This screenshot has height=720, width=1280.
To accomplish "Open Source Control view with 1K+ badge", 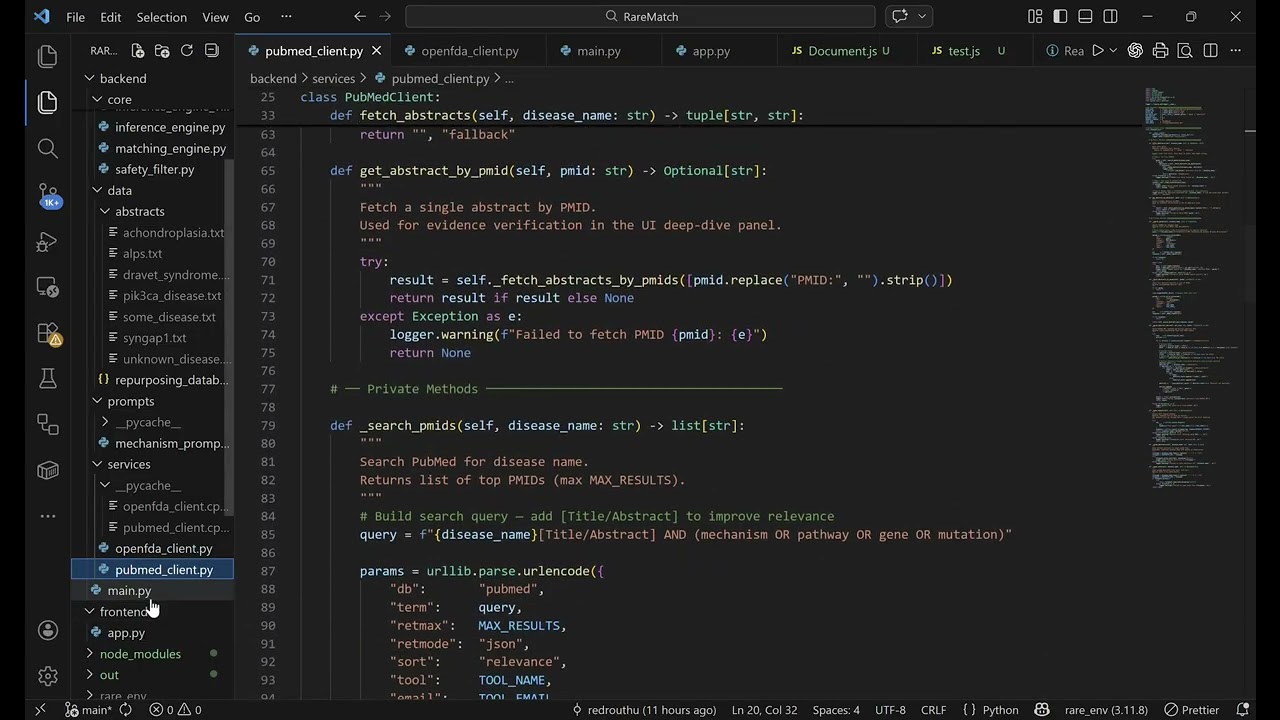I will 47,194.
